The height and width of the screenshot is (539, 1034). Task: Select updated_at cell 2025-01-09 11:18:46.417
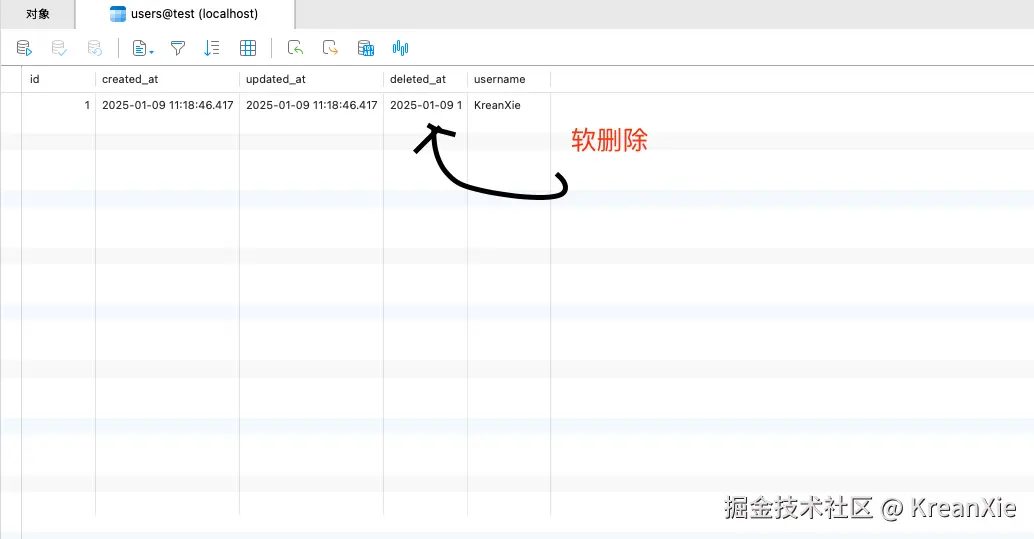(311, 105)
